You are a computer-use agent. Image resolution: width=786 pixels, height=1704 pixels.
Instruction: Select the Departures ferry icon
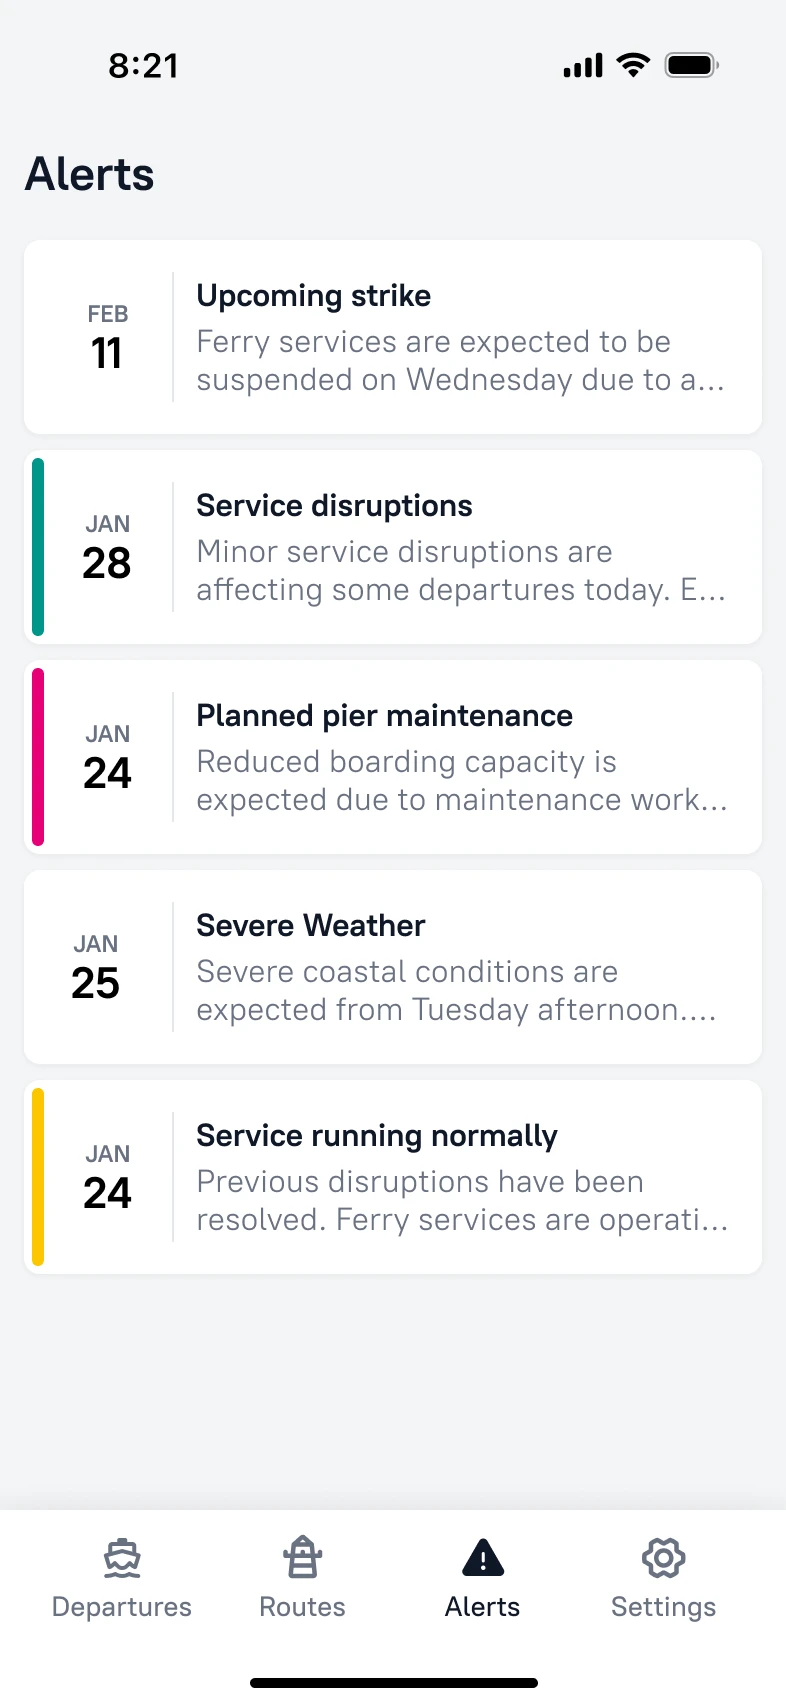[121, 1557]
